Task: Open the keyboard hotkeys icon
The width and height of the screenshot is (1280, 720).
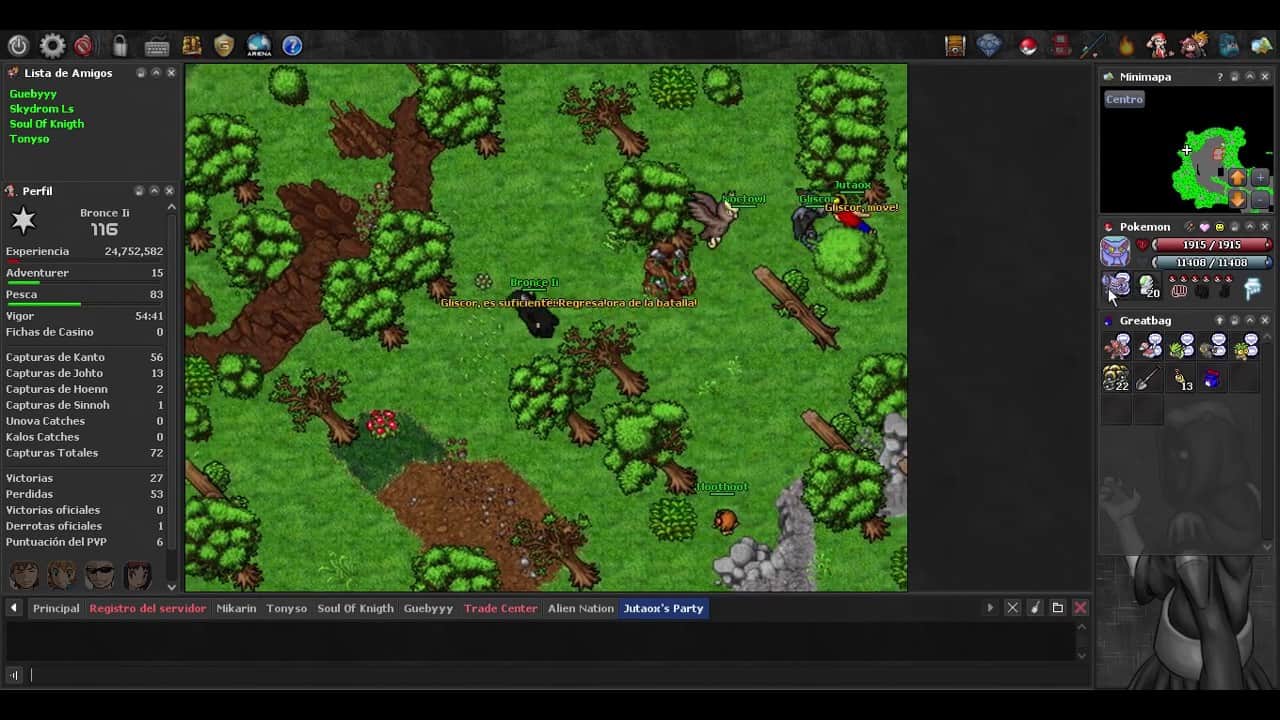Action: (x=156, y=46)
